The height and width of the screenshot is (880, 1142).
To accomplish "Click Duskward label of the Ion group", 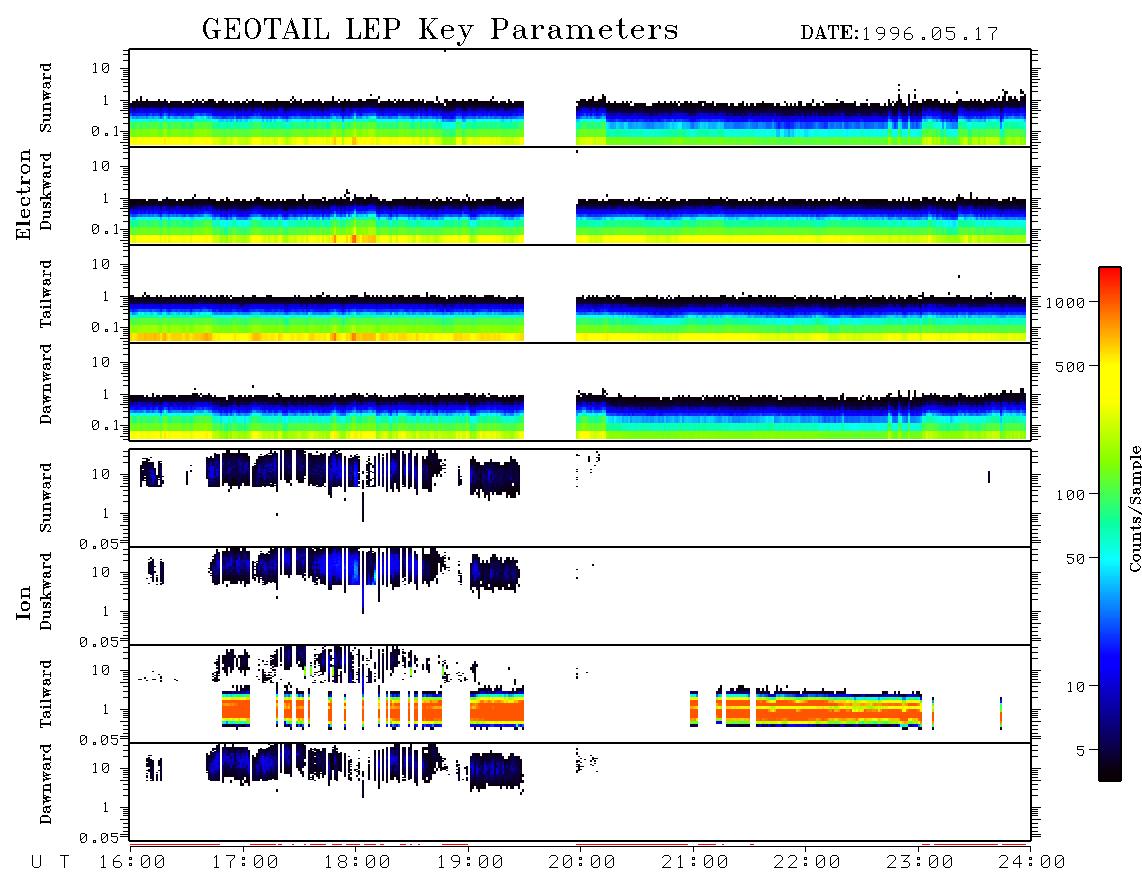I will [46, 591].
